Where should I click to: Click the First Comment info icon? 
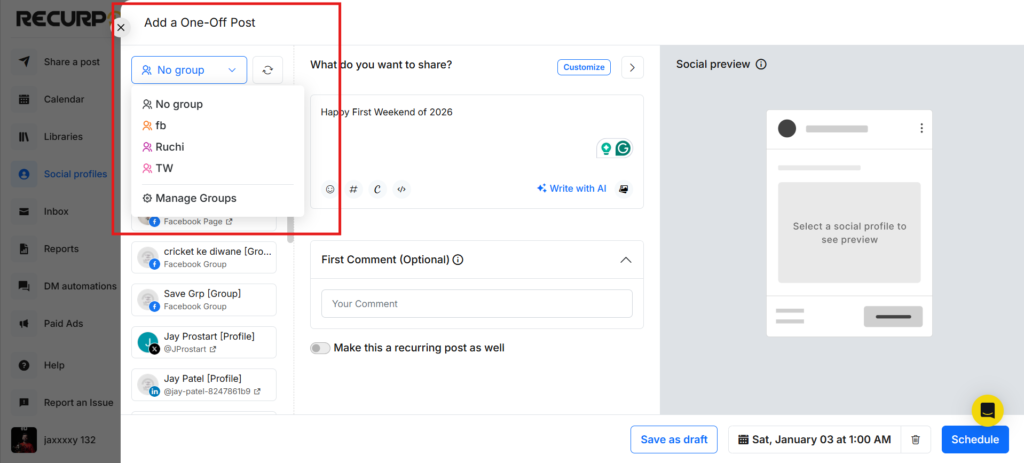tap(458, 260)
